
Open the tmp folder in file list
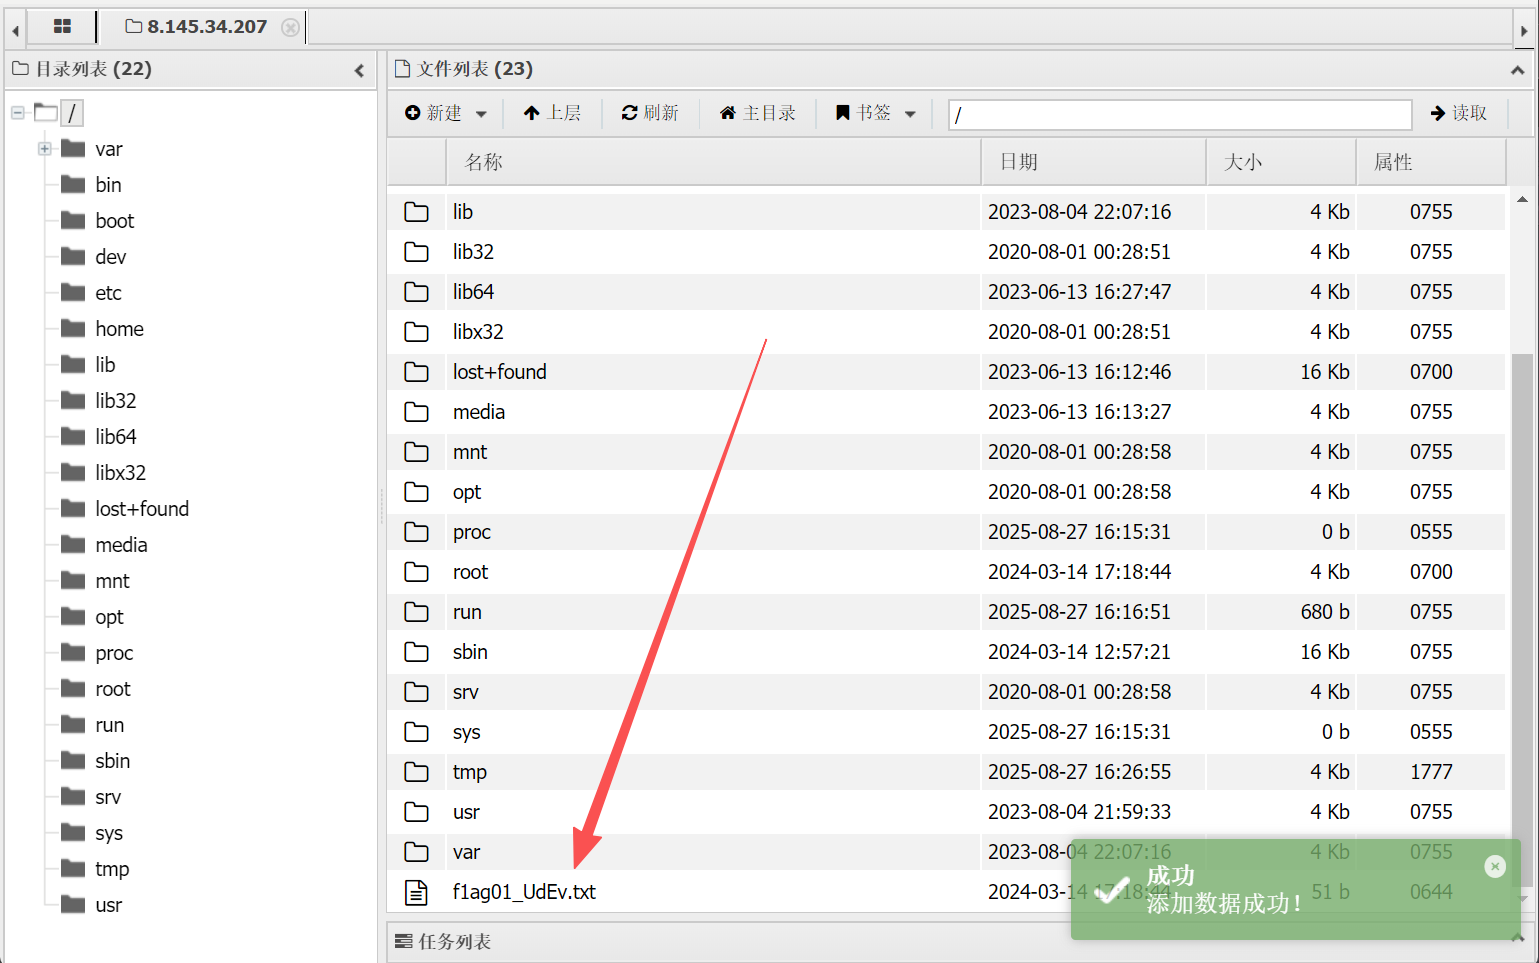click(x=469, y=772)
